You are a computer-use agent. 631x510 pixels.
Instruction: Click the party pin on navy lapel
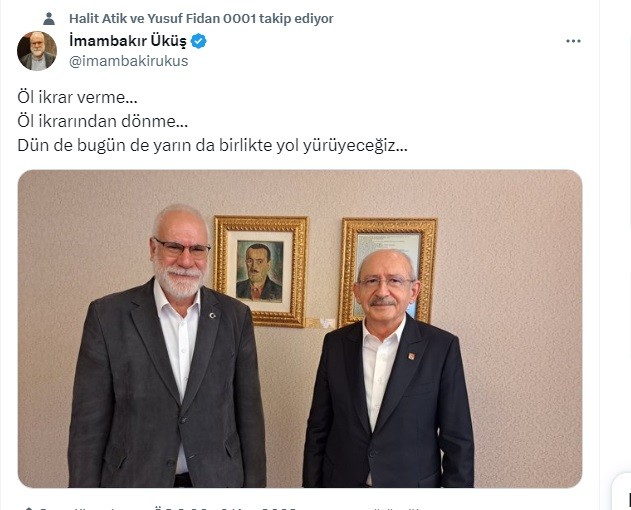click(411, 356)
